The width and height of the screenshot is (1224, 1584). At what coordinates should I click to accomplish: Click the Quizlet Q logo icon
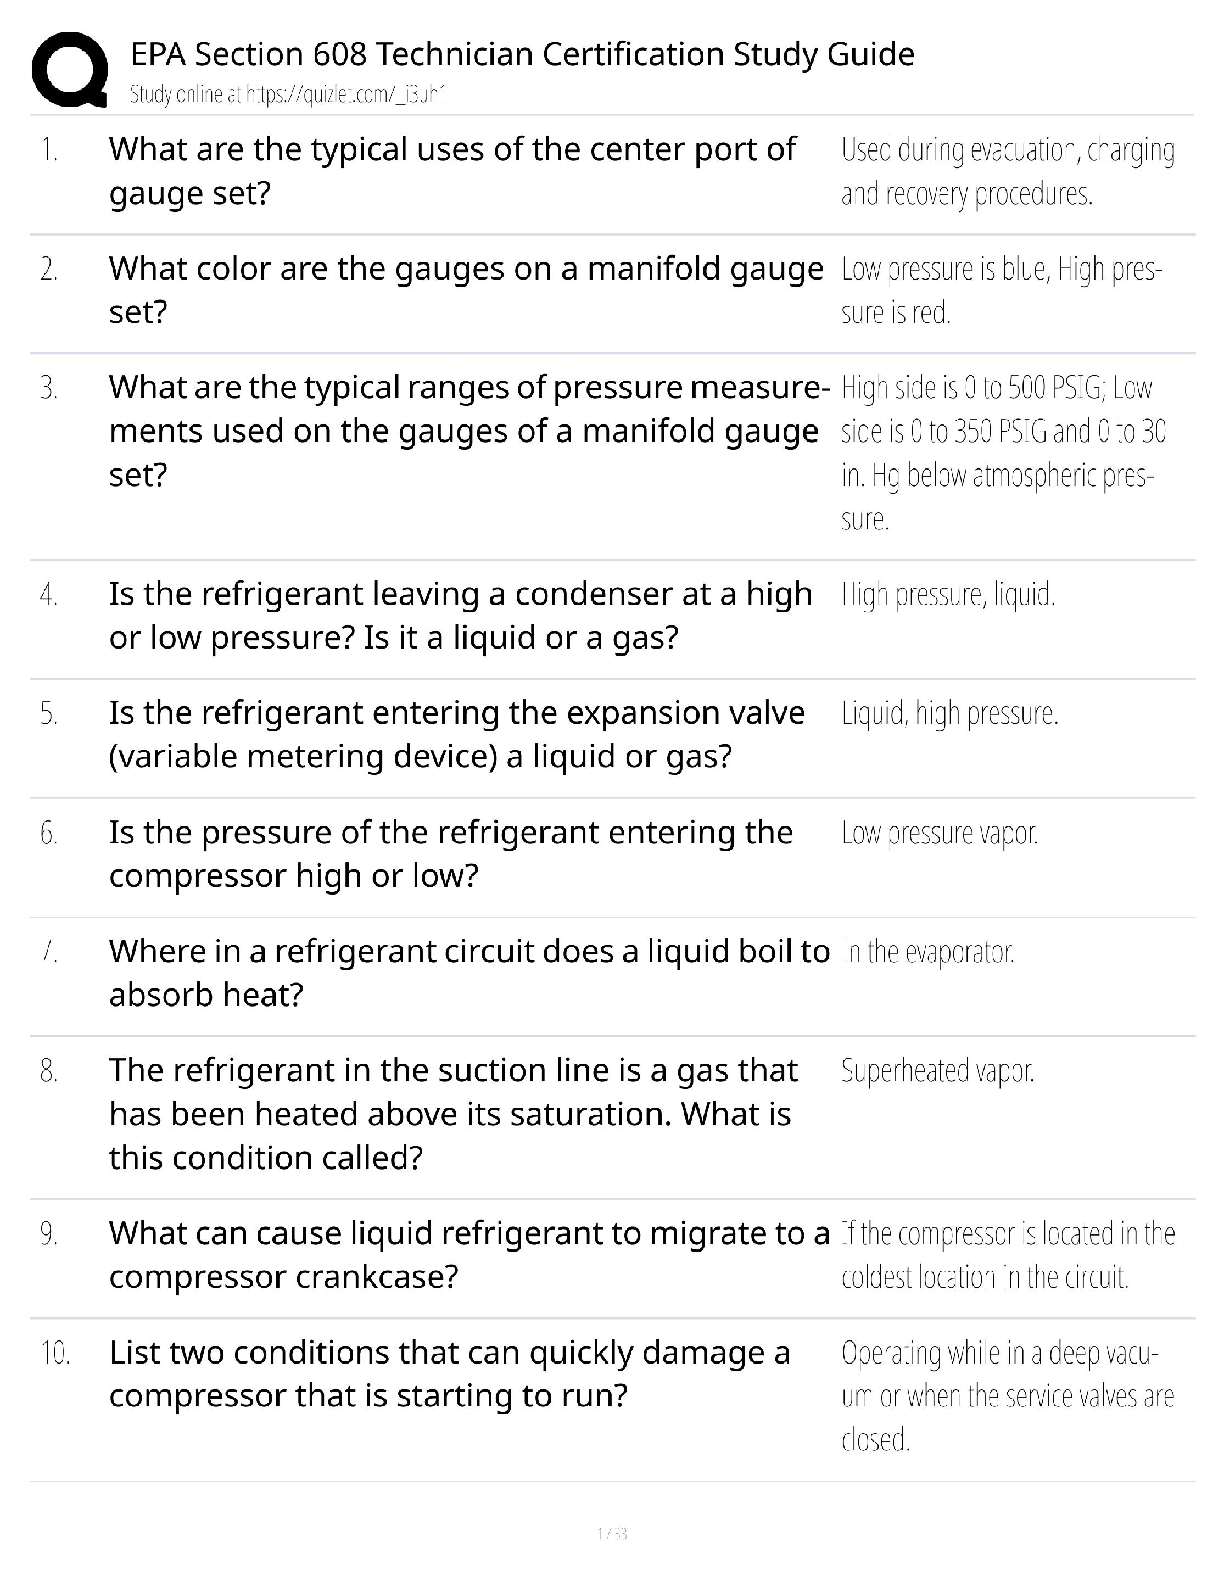[x=70, y=68]
